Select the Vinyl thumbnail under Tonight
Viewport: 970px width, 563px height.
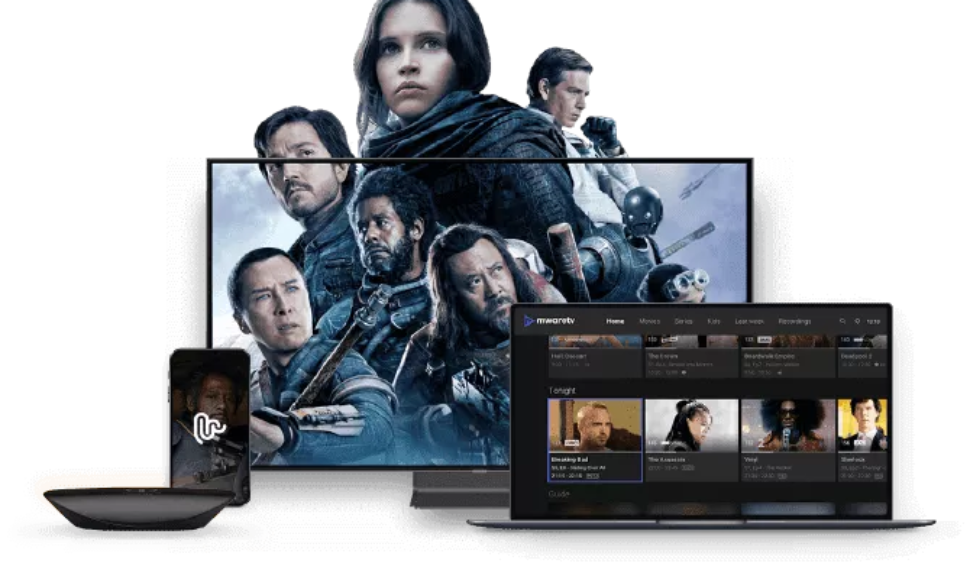click(788, 426)
